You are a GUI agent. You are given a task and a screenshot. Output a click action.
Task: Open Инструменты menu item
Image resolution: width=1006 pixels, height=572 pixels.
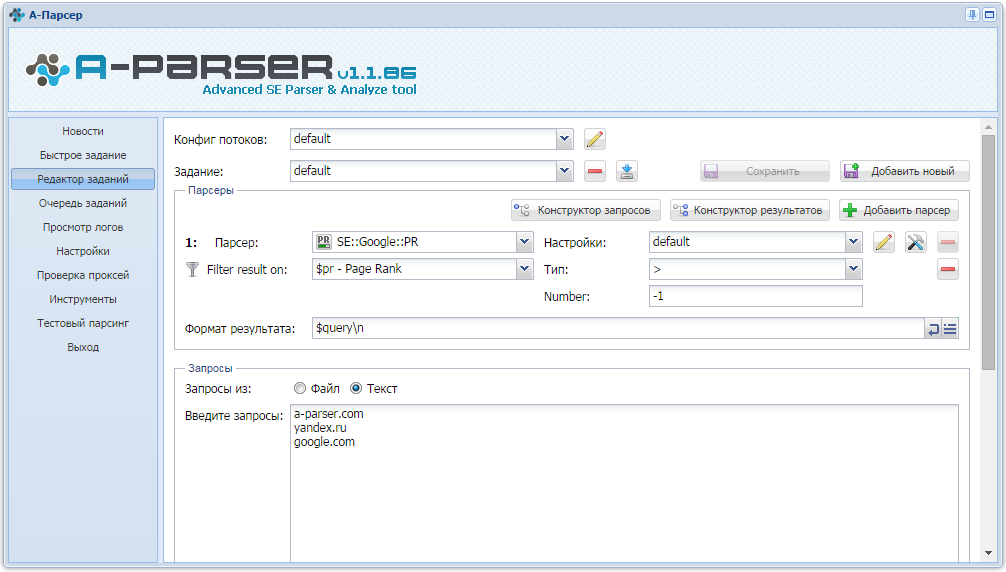pyautogui.click(x=83, y=299)
